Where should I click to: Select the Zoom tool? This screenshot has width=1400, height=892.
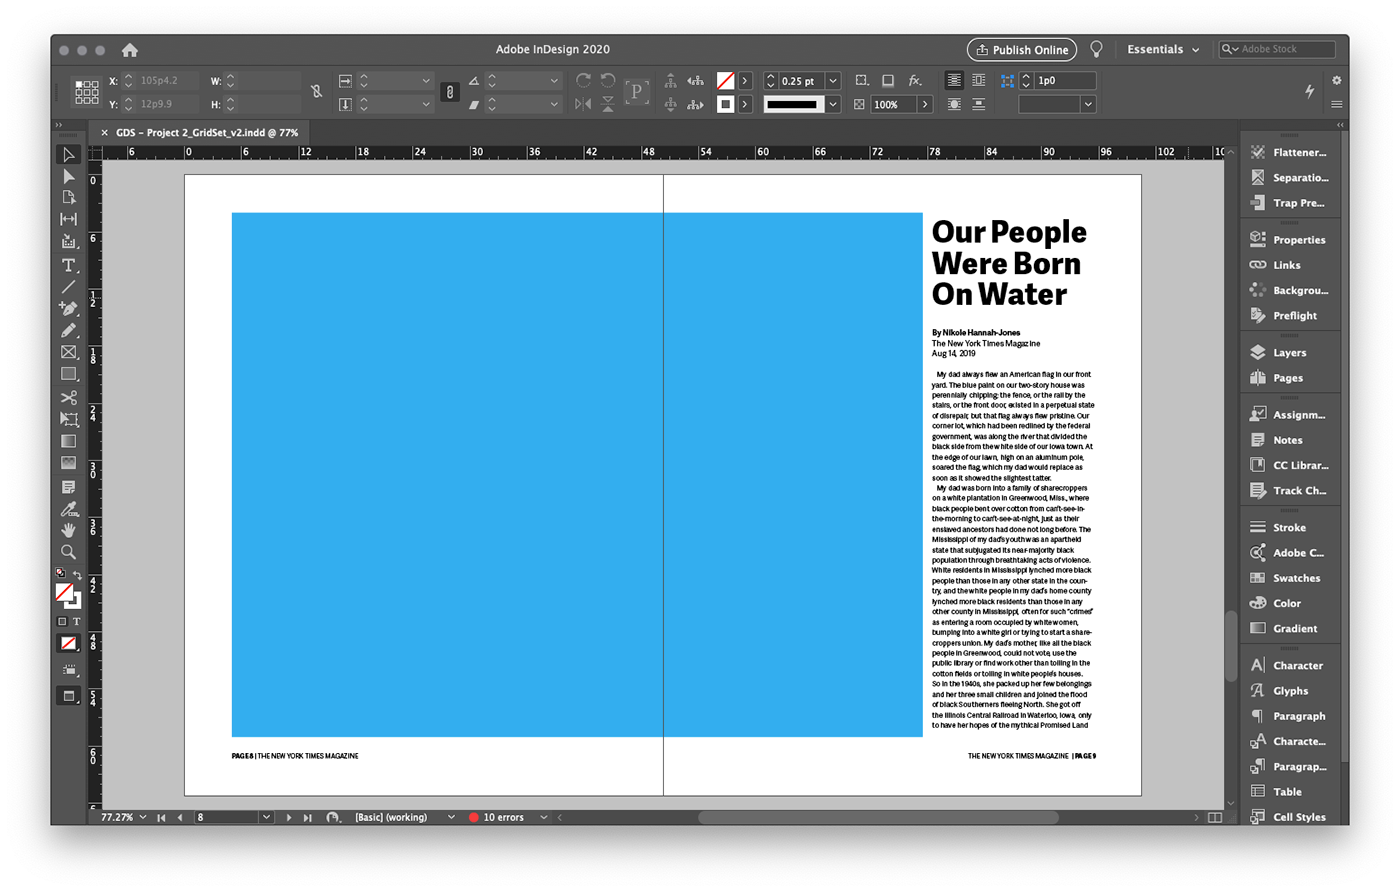coord(68,552)
